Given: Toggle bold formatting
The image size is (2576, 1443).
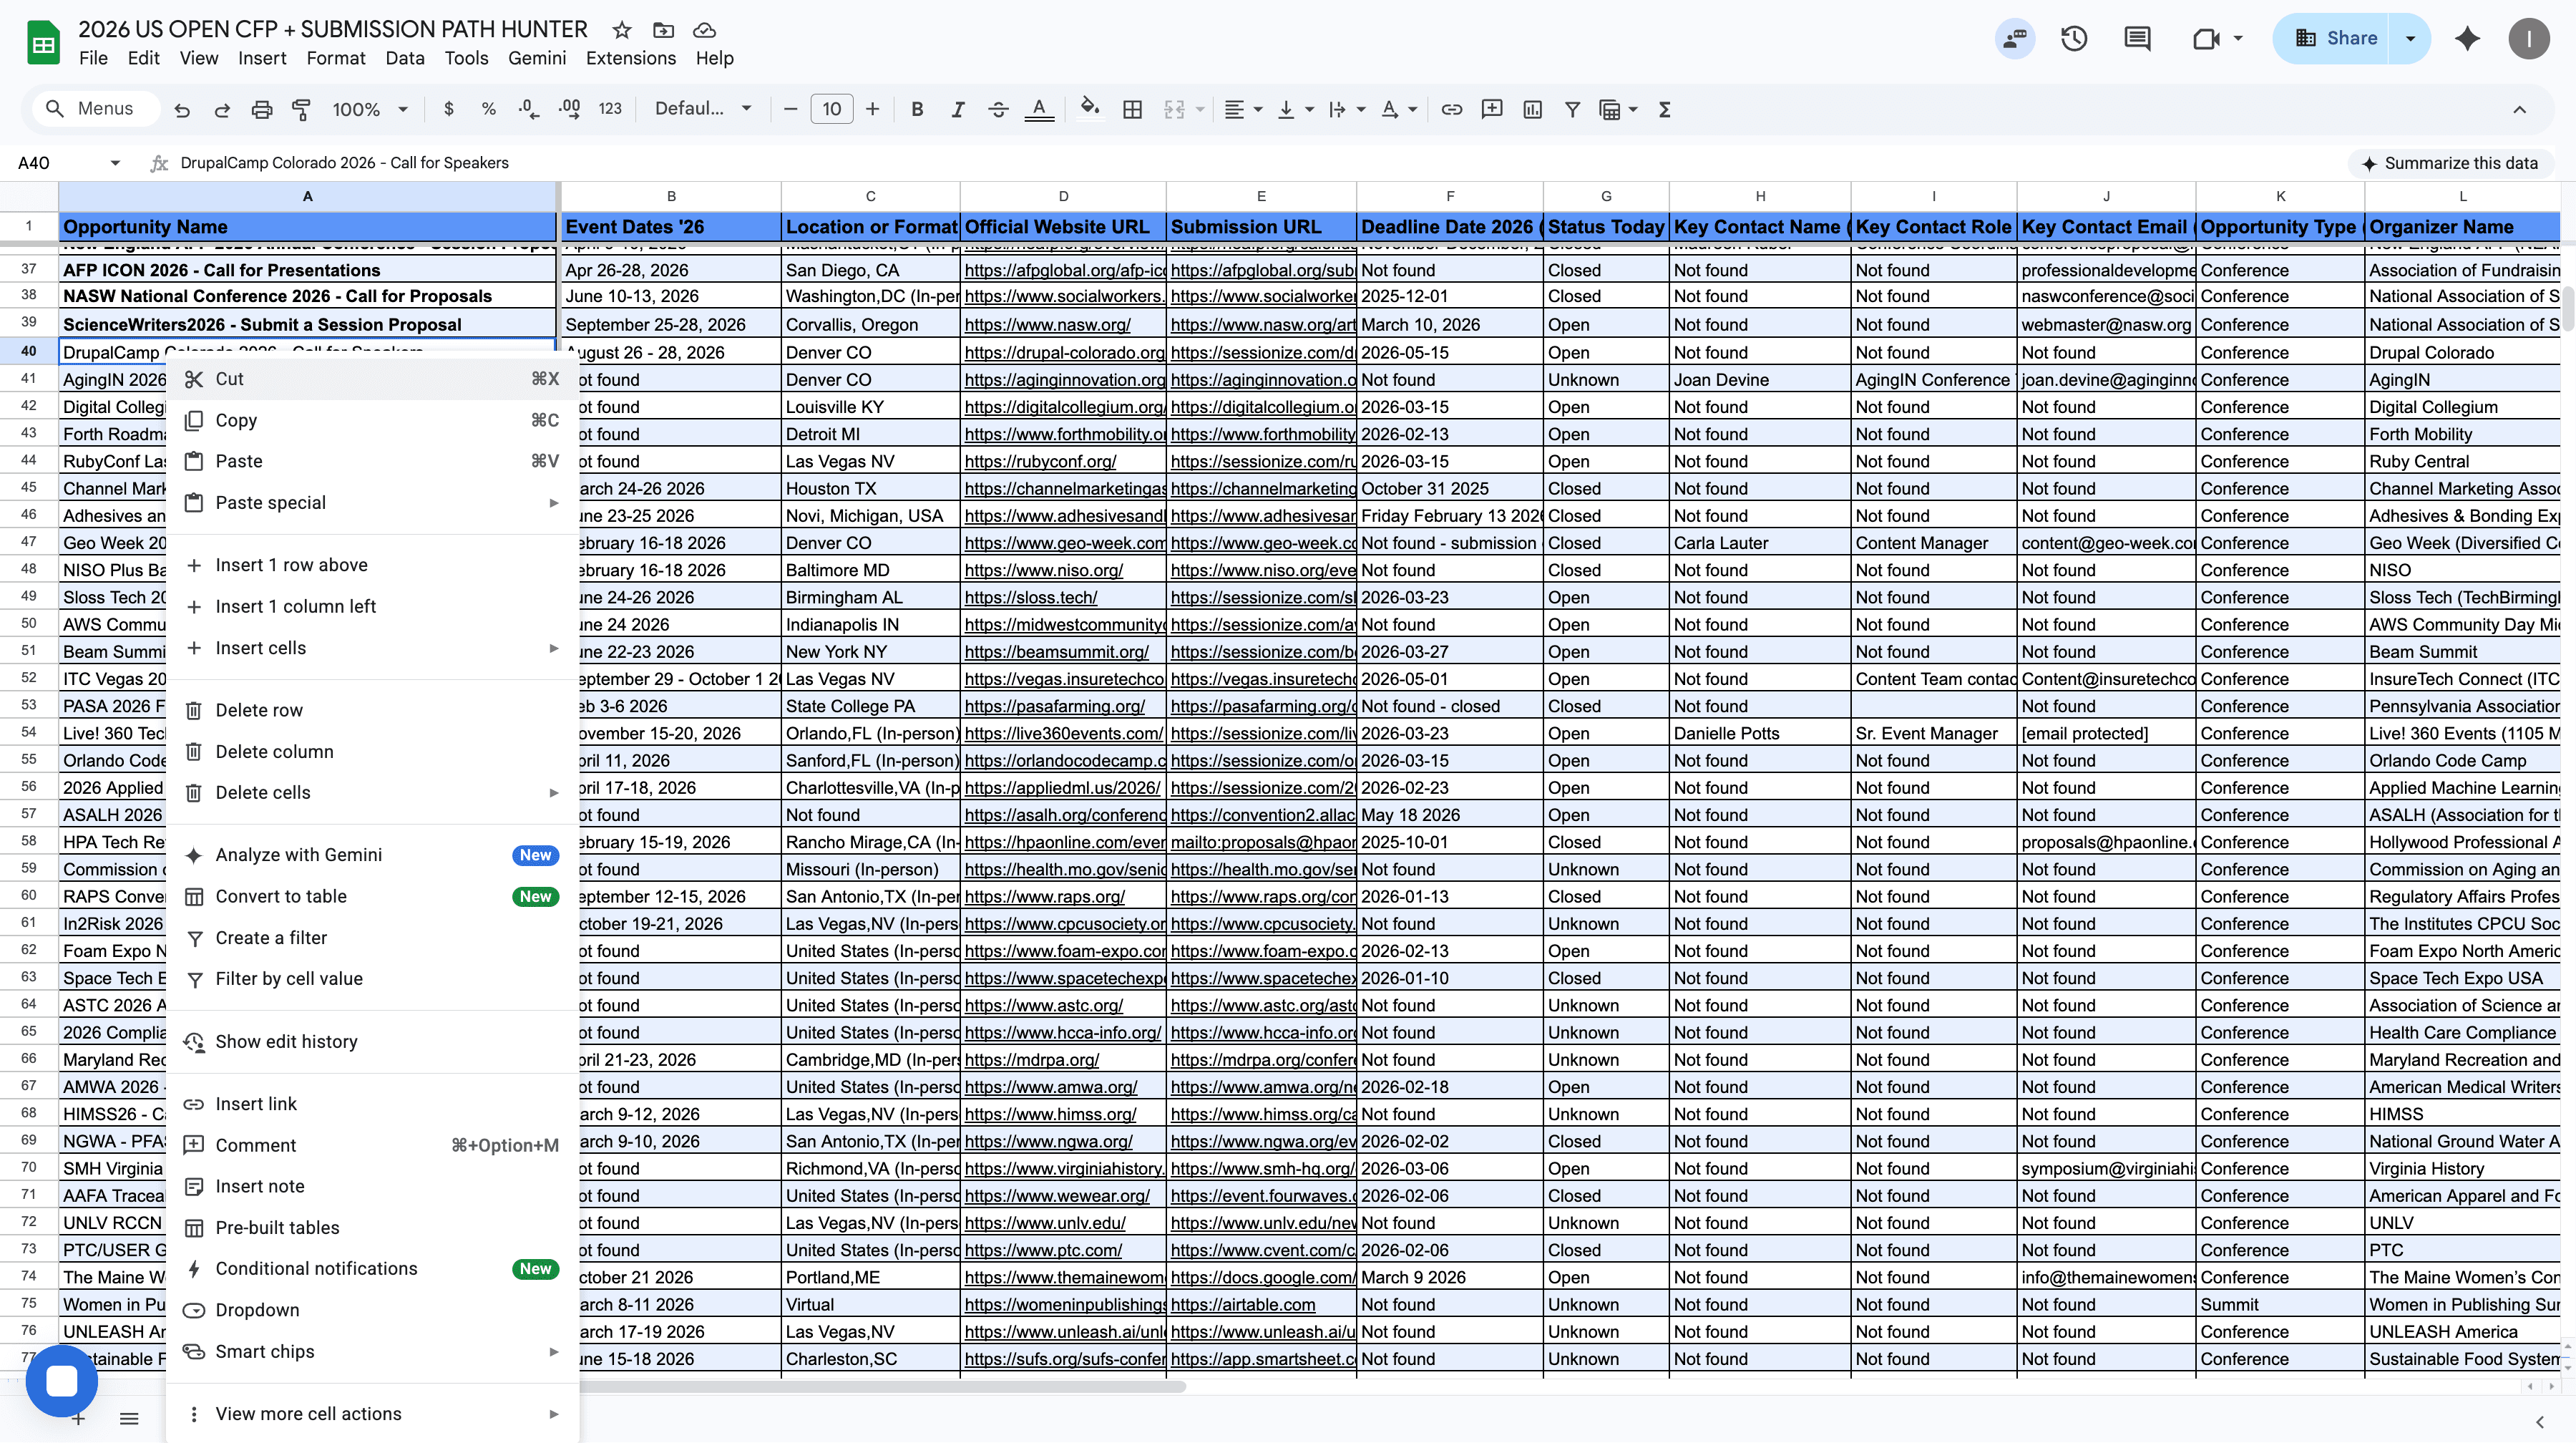Looking at the screenshot, I should [917, 109].
